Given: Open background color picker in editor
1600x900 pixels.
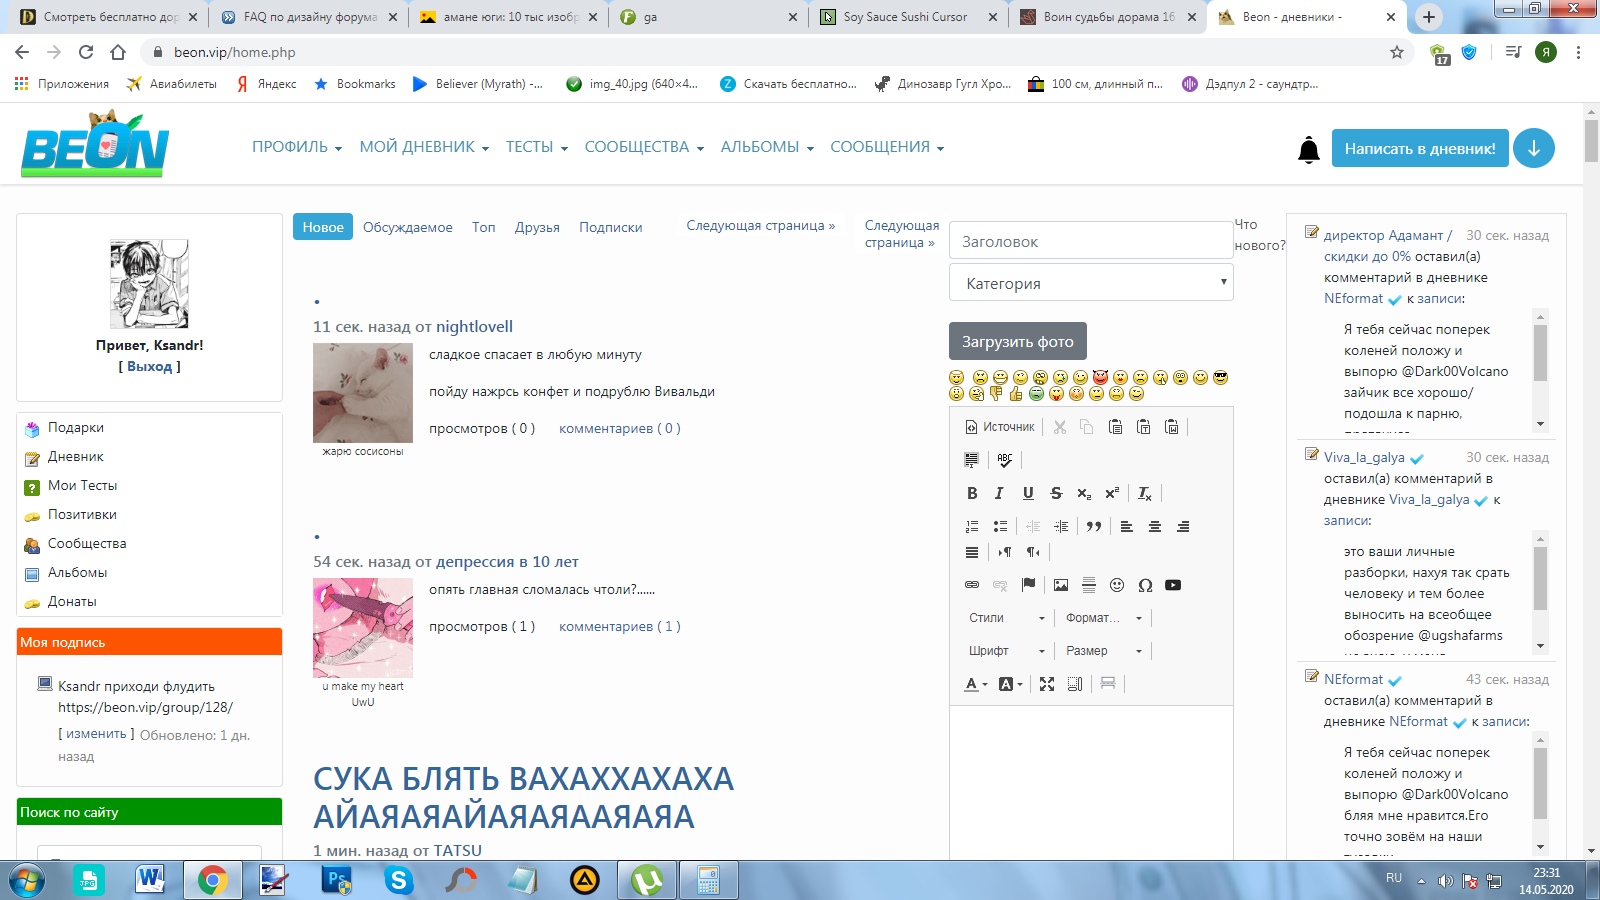Looking at the screenshot, I should click(x=1010, y=684).
